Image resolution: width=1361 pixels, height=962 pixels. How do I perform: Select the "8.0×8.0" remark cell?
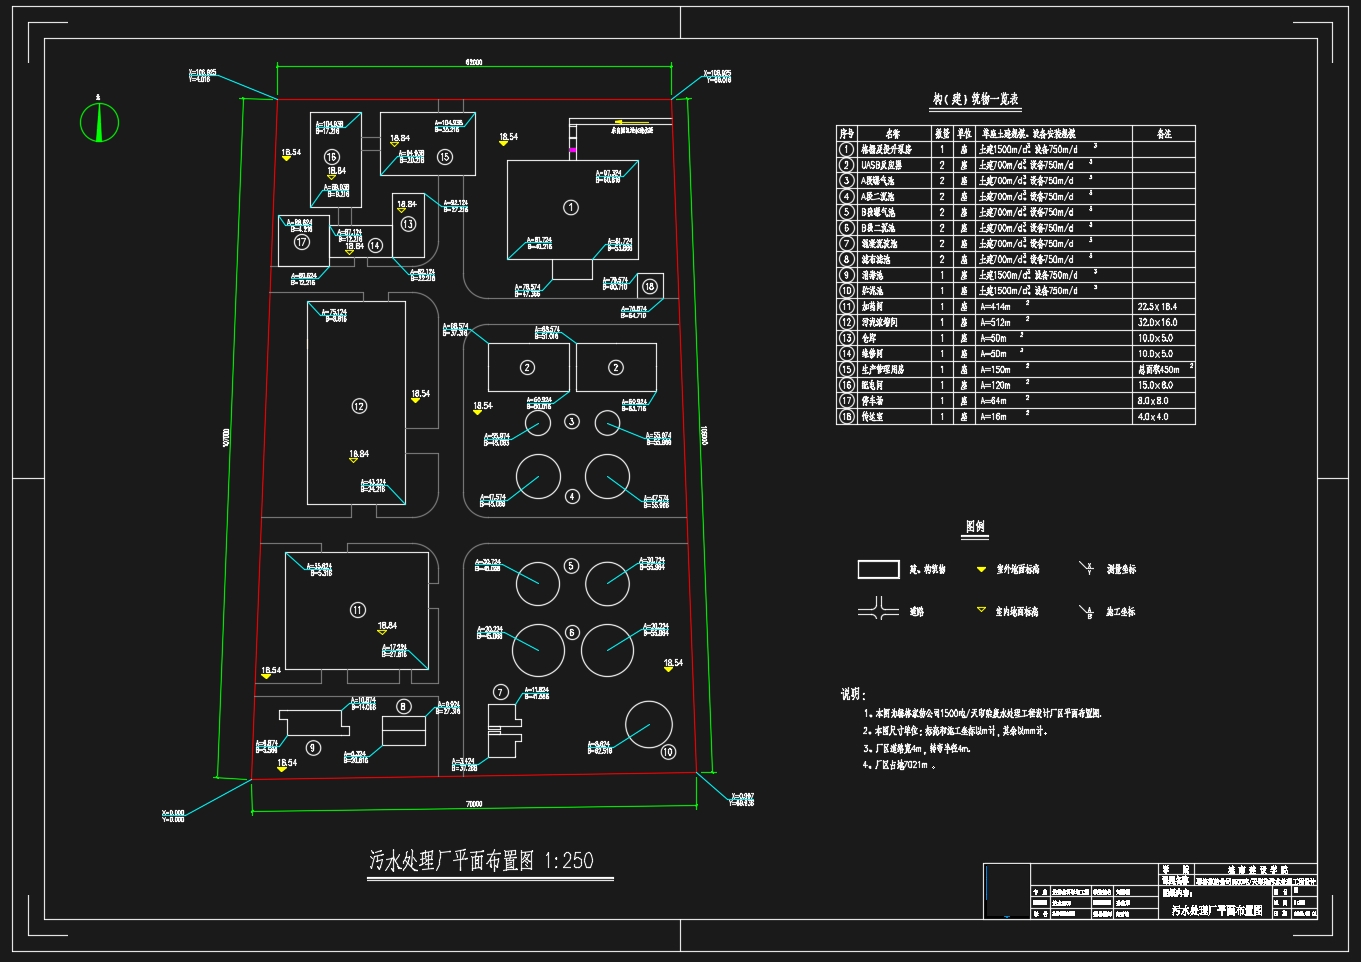pyautogui.click(x=1163, y=401)
